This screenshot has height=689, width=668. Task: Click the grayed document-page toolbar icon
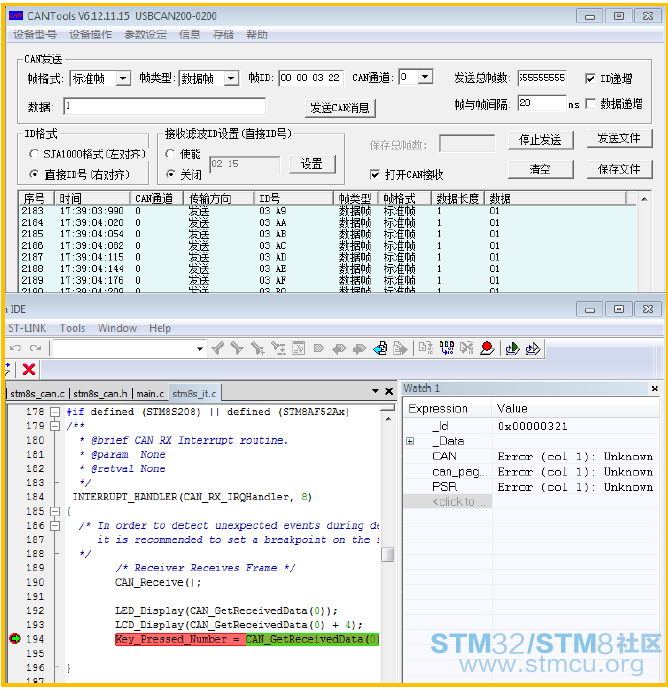[299, 348]
